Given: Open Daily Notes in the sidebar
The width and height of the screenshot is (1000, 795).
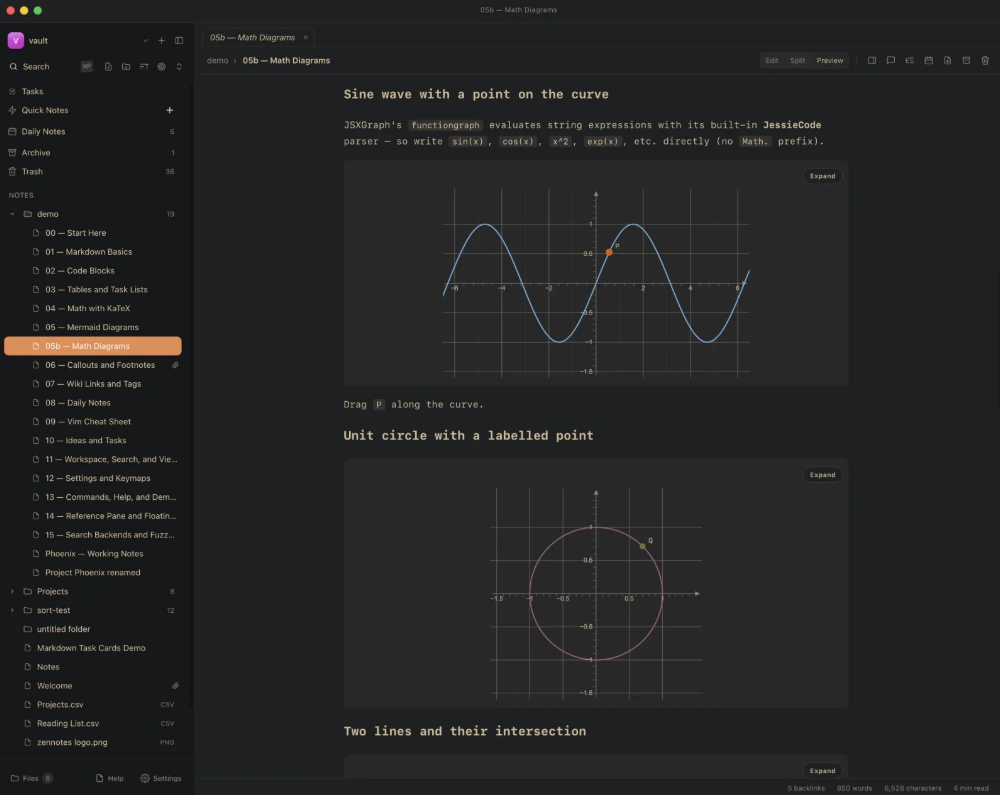Looking at the screenshot, I should 92,131.
